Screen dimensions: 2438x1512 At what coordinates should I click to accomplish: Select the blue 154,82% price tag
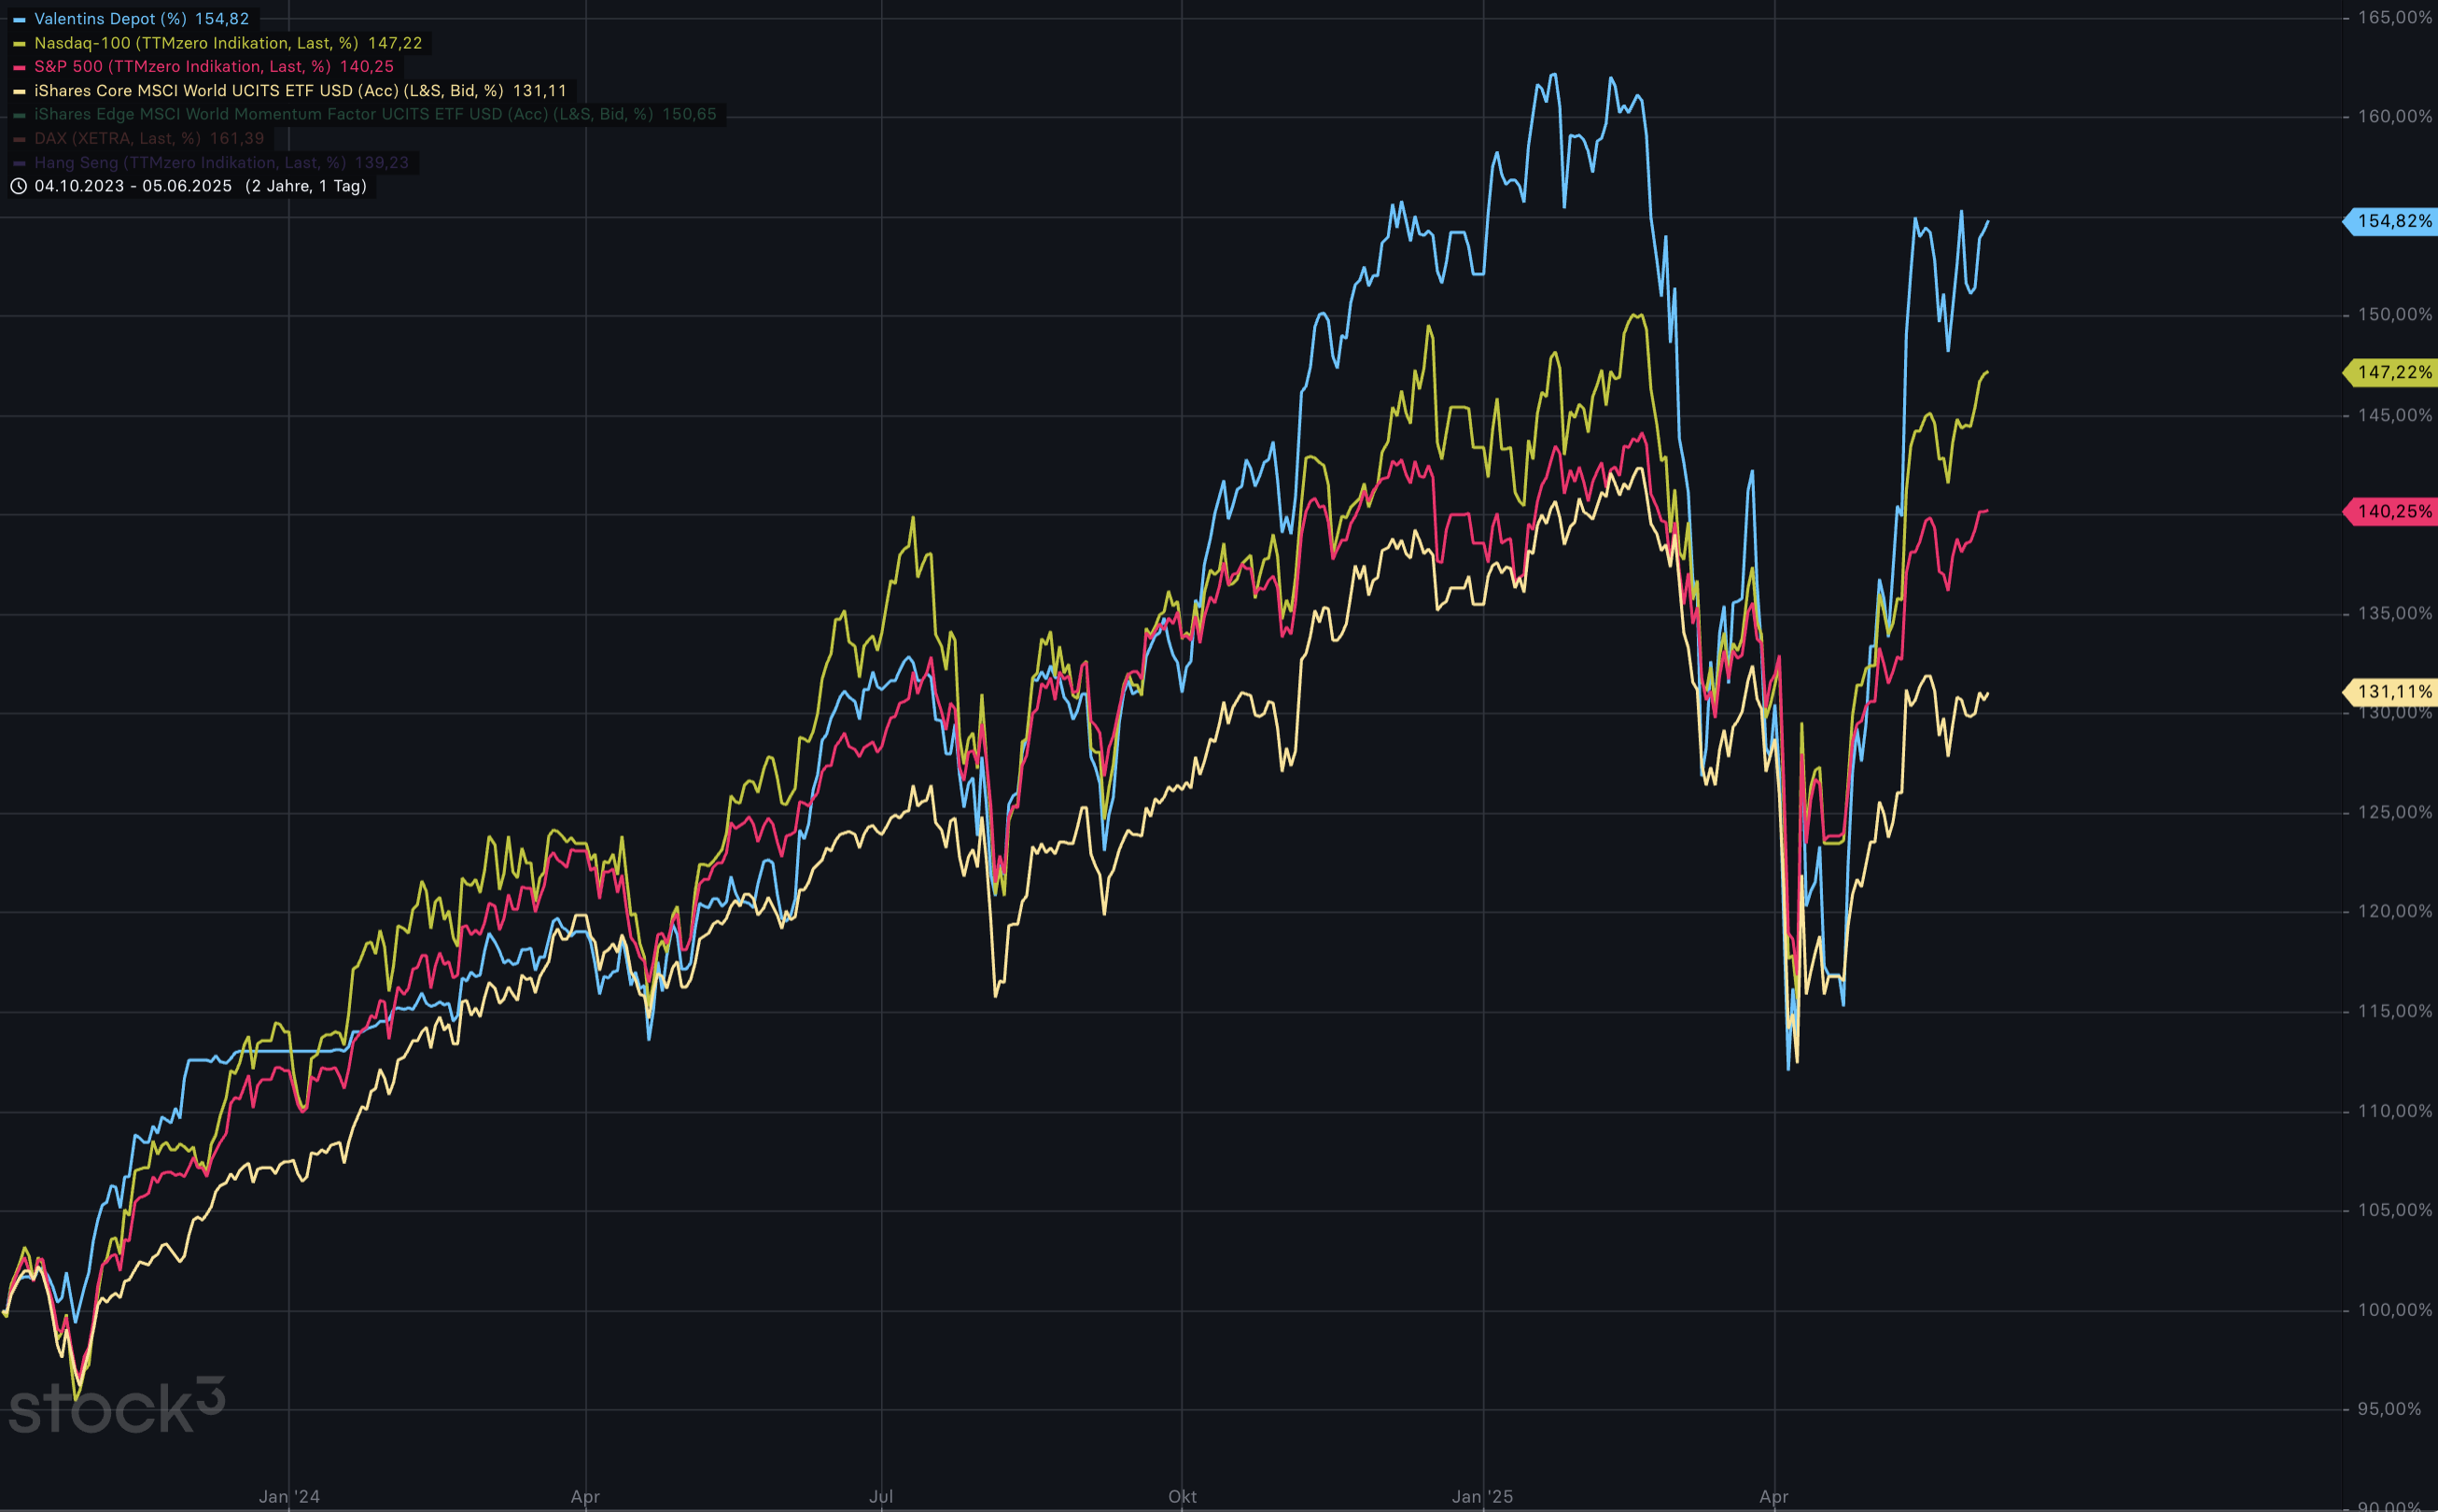click(x=2390, y=221)
